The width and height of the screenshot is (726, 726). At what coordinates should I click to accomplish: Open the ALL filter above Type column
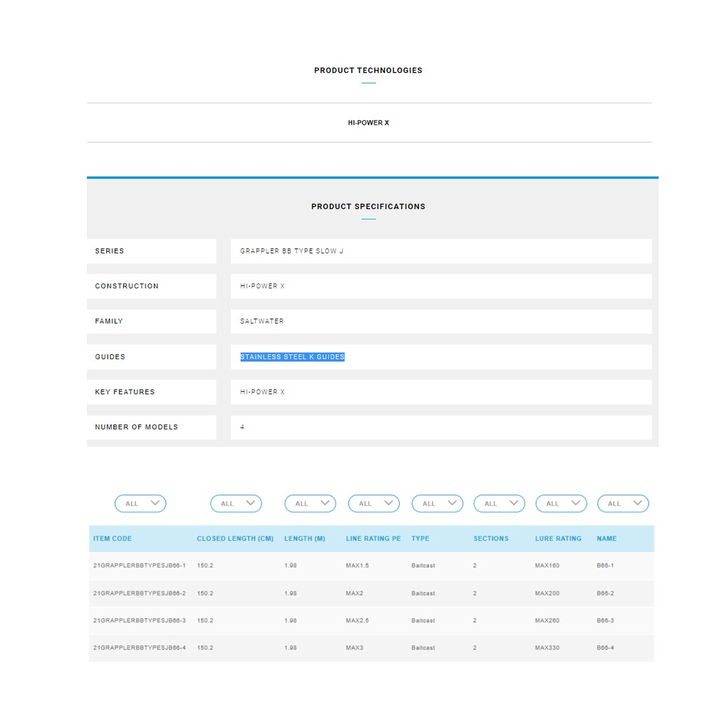[x=437, y=504]
